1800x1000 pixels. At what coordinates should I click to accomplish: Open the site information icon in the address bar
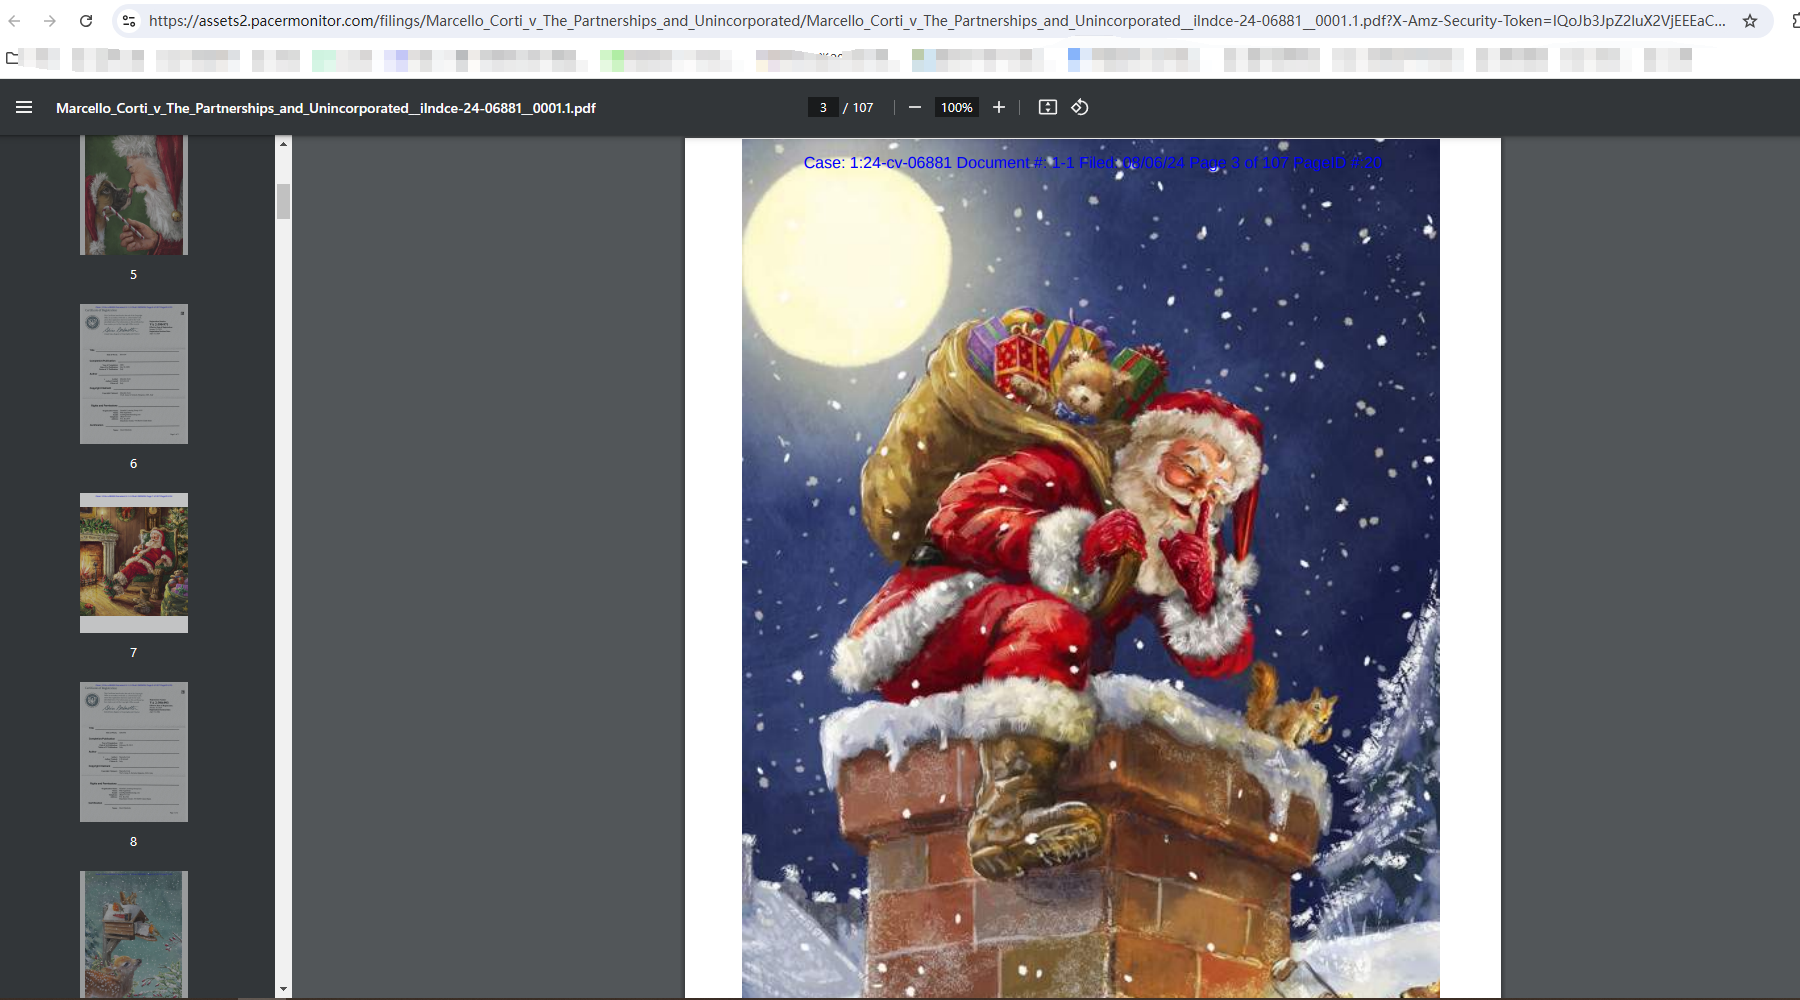tap(127, 21)
